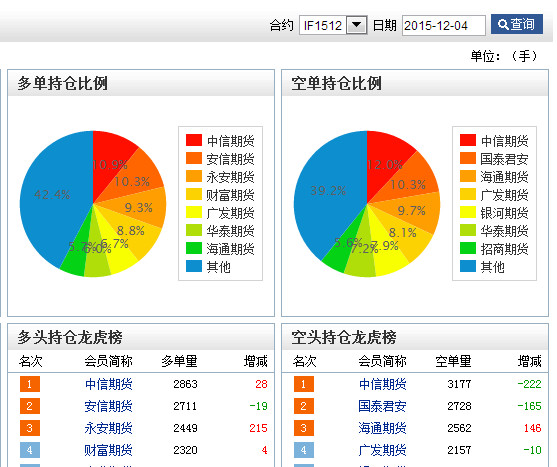The height and width of the screenshot is (467, 557).
Task: Click rank 4 badge beside 广发期货 short row
Action: 304,450
